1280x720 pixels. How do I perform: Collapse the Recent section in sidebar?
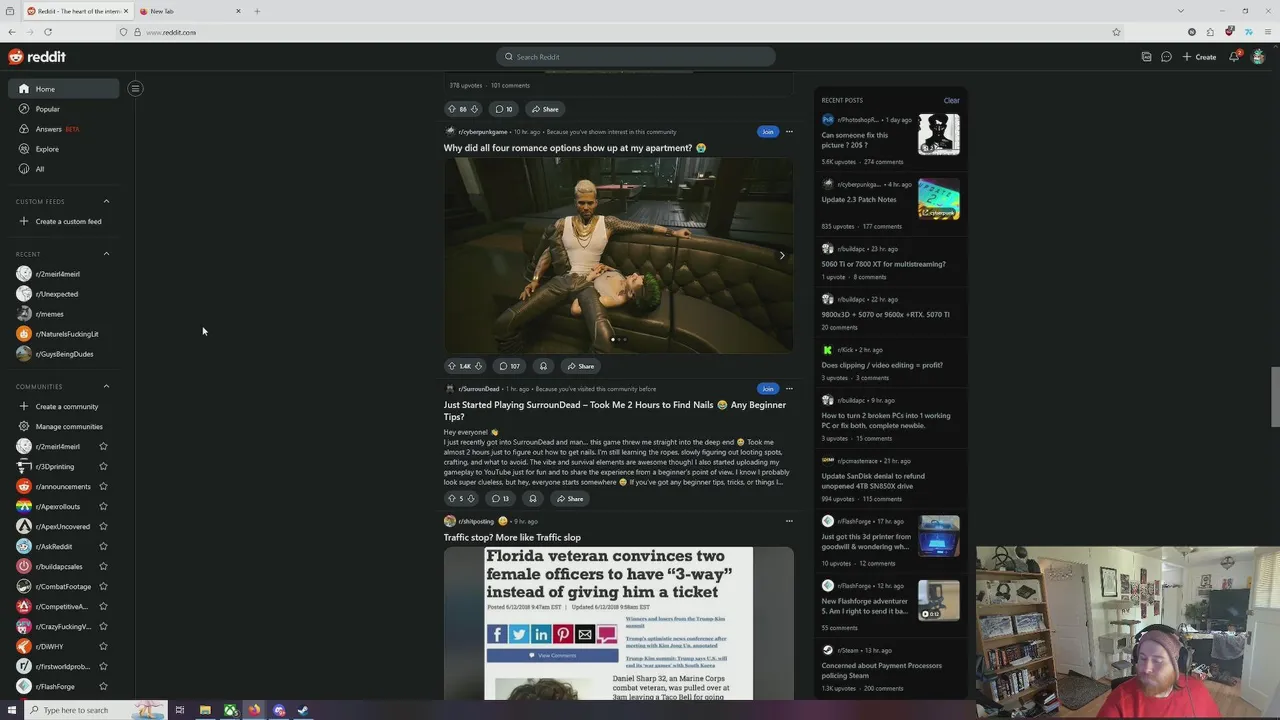107,254
